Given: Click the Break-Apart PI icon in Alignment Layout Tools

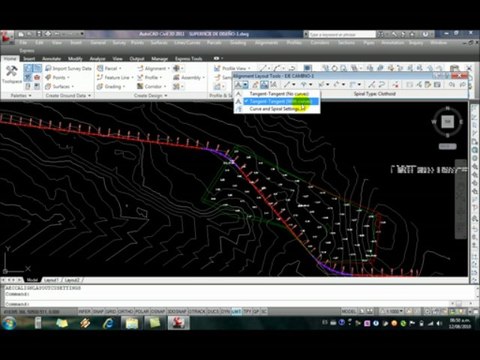Looking at the screenshot, I should point(273,85).
